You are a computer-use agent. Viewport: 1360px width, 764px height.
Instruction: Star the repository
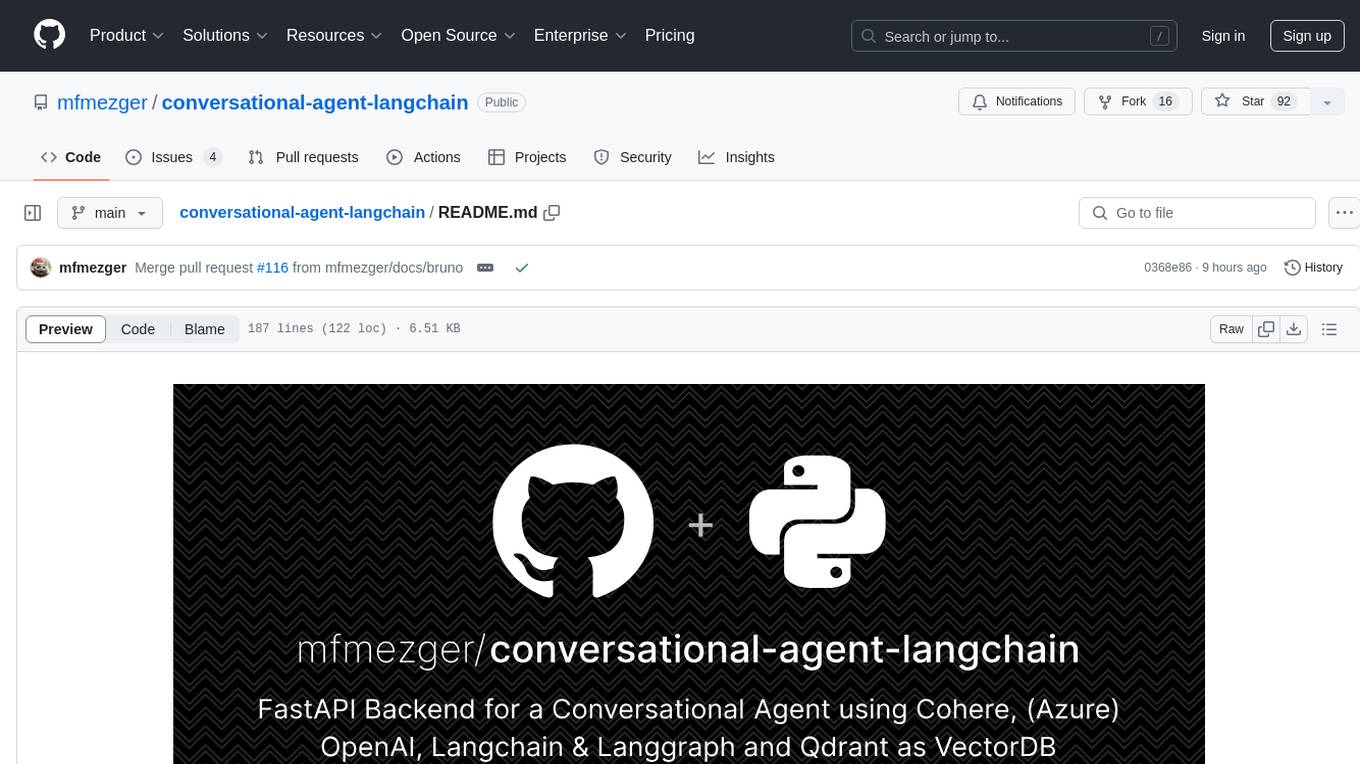point(1255,102)
